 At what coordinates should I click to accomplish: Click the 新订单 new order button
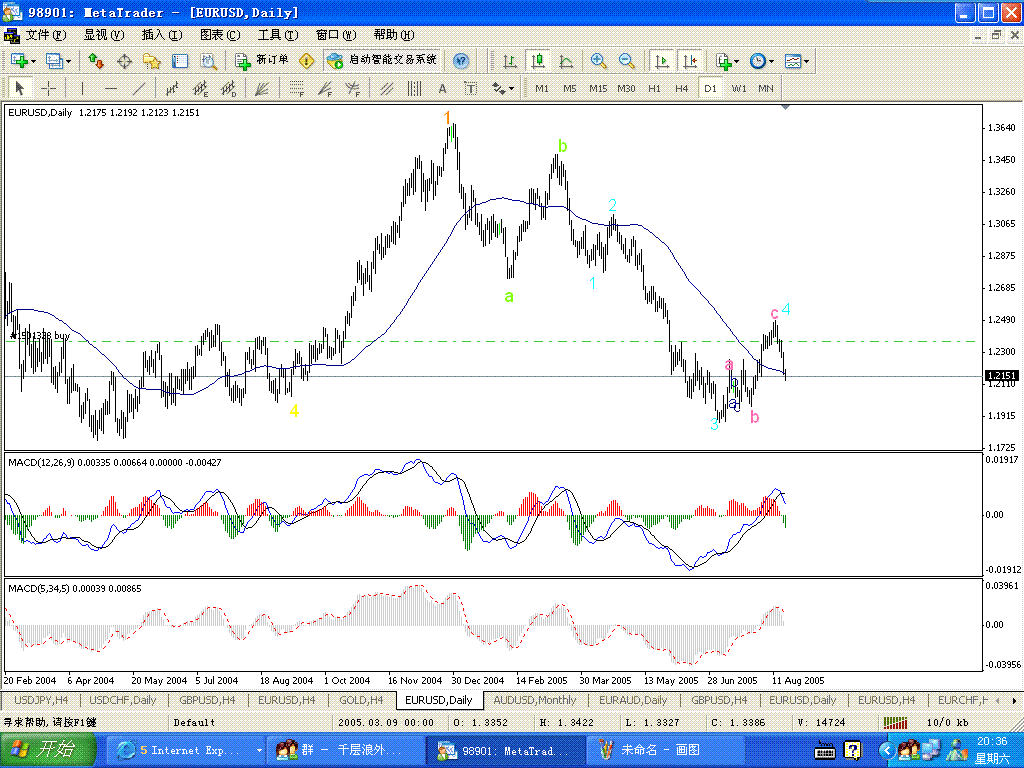(263, 61)
